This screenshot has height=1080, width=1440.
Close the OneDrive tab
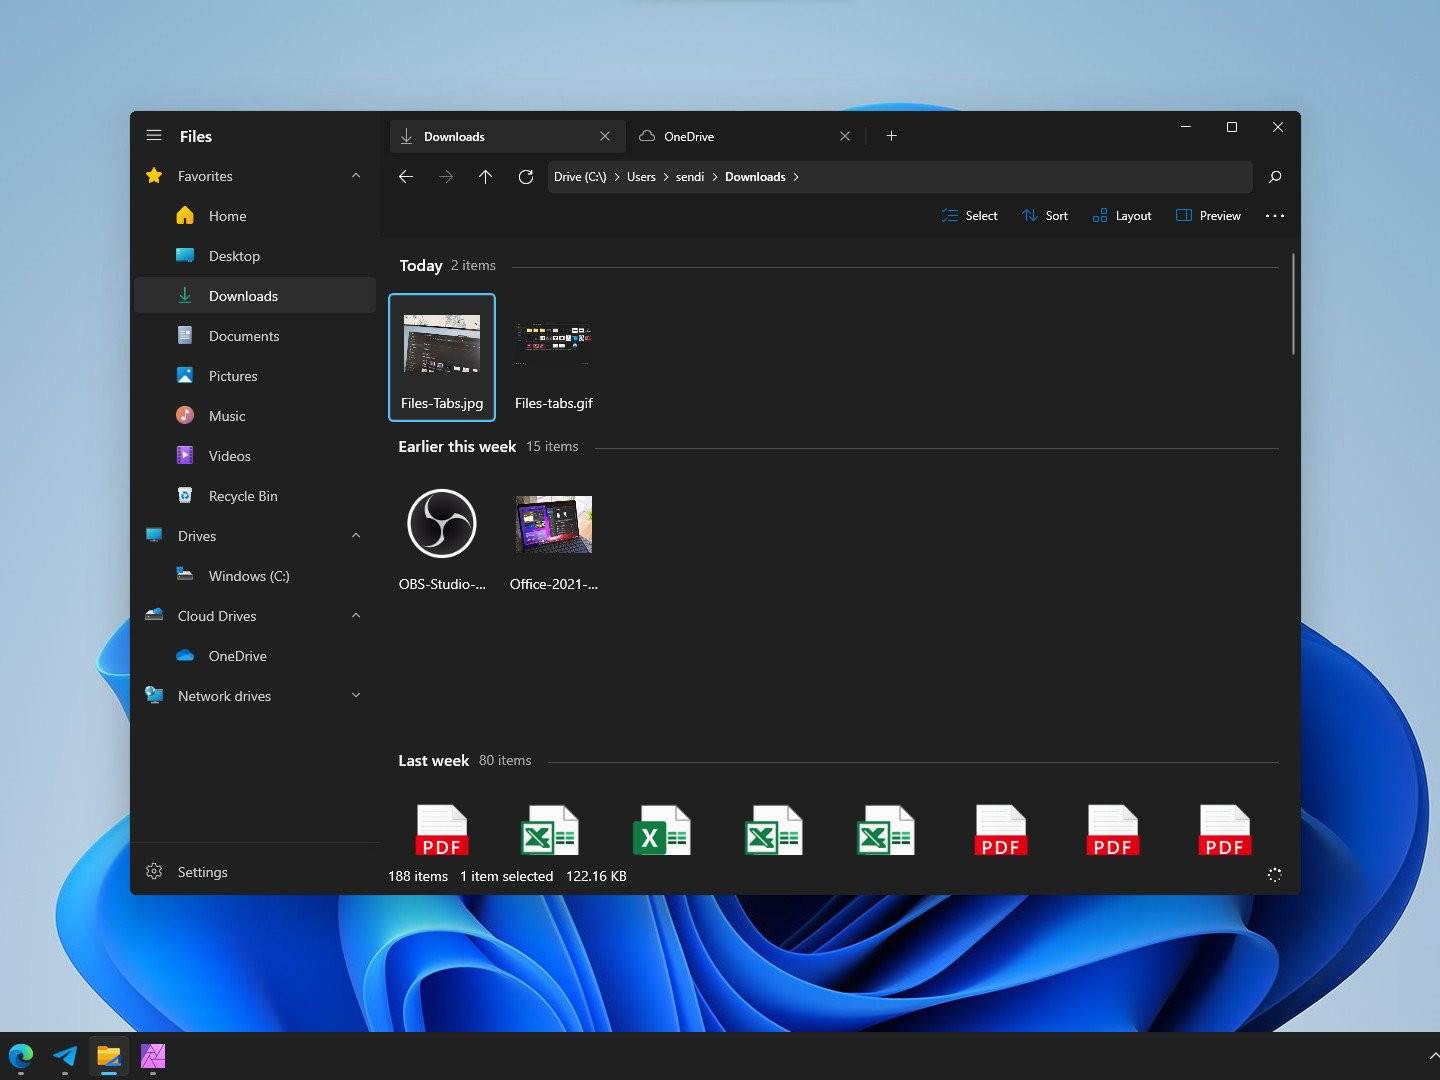tap(845, 136)
